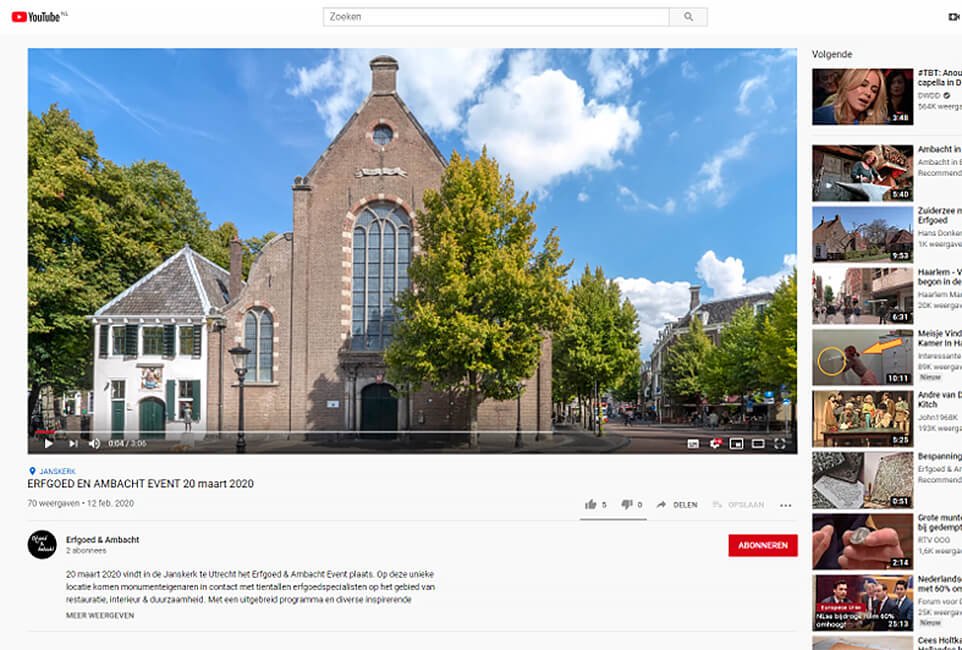The image size is (962, 650).
Task: Skip to the next video
Action: pyautogui.click(x=73, y=443)
